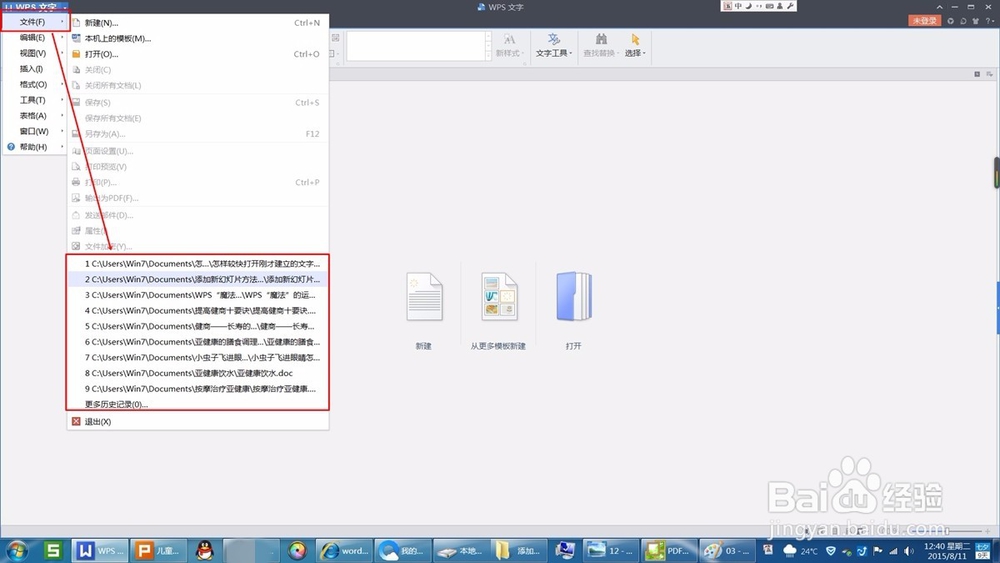
Task: Open recent file 5 健商——长寿的
Action: click(198, 326)
